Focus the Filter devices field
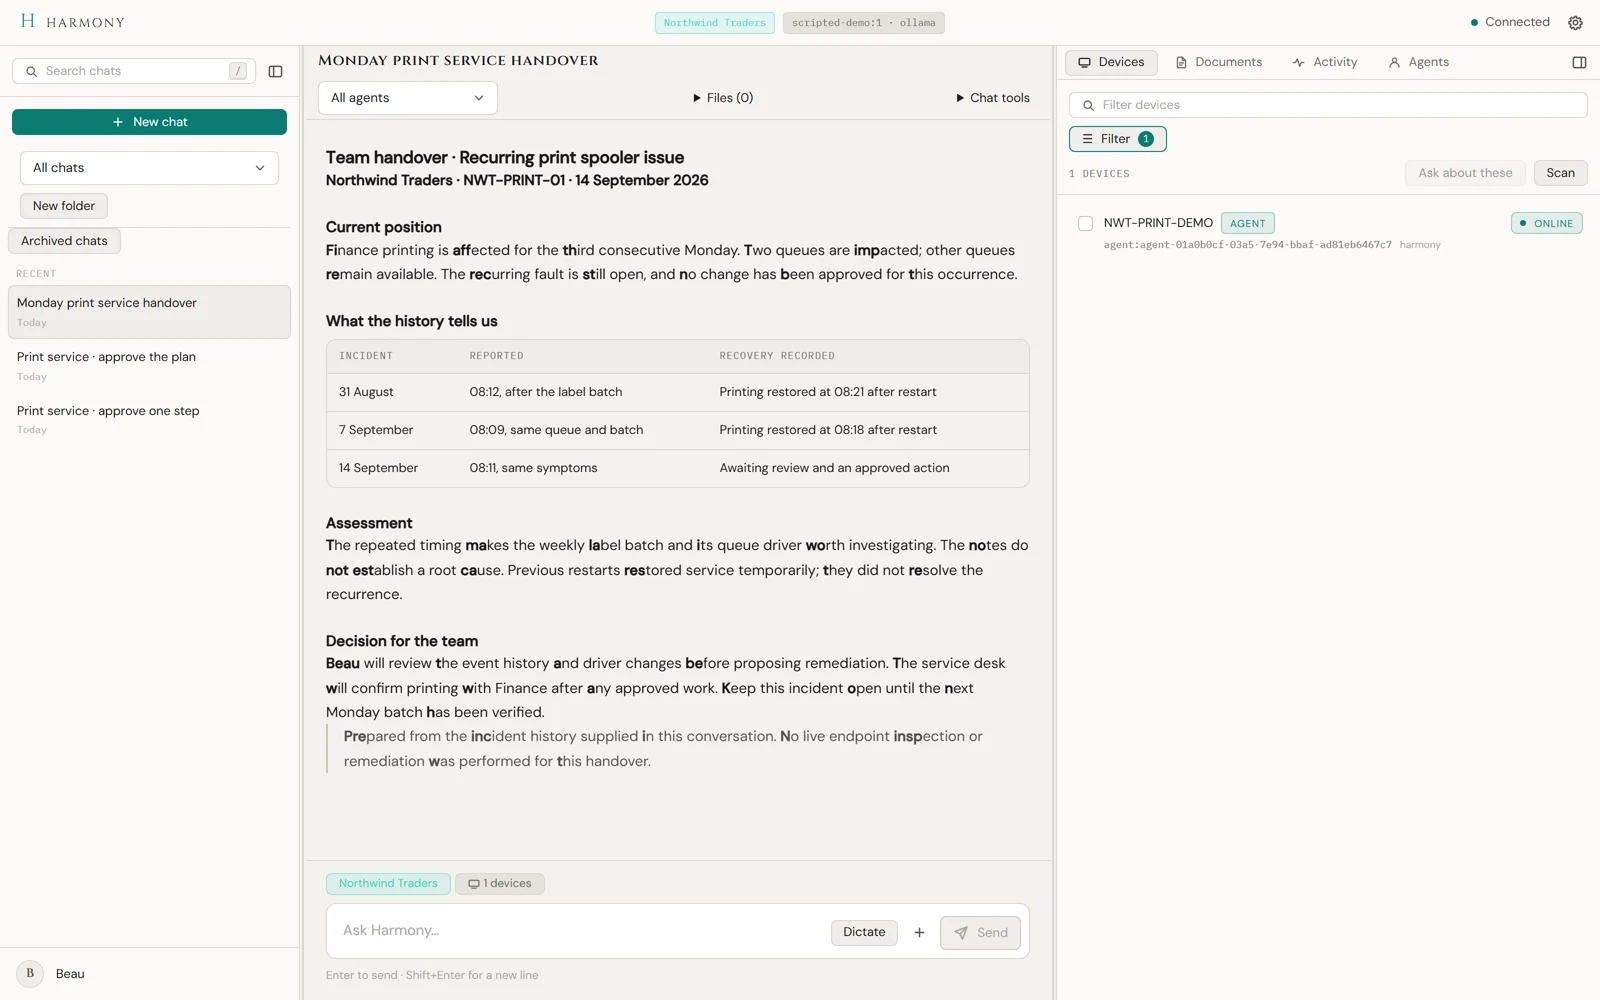This screenshot has height=1000, width=1600. point(1328,105)
